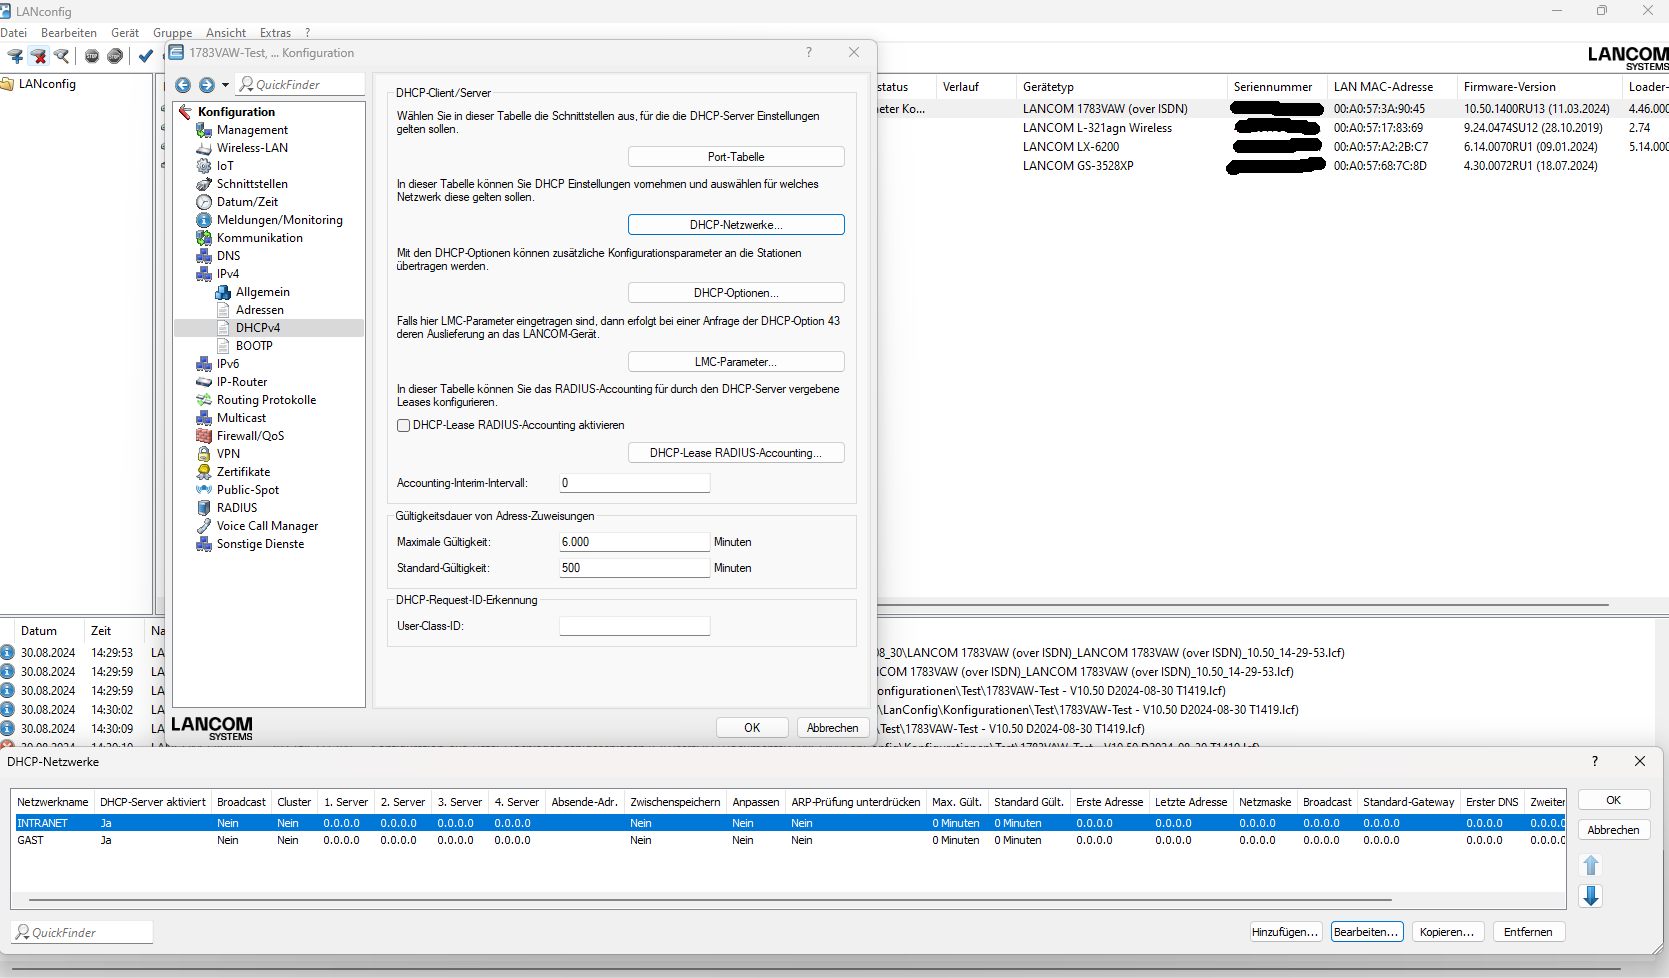The image size is (1669, 978).
Task: Click the delete device icon with red X
Action: (38, 56)
